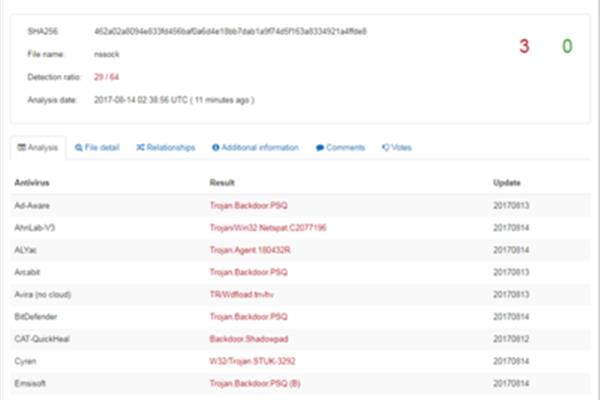Screen dimensions: 600x400
Task: Click the Trojan/Win32.Netspat result
Action: (x=268, y=228)
